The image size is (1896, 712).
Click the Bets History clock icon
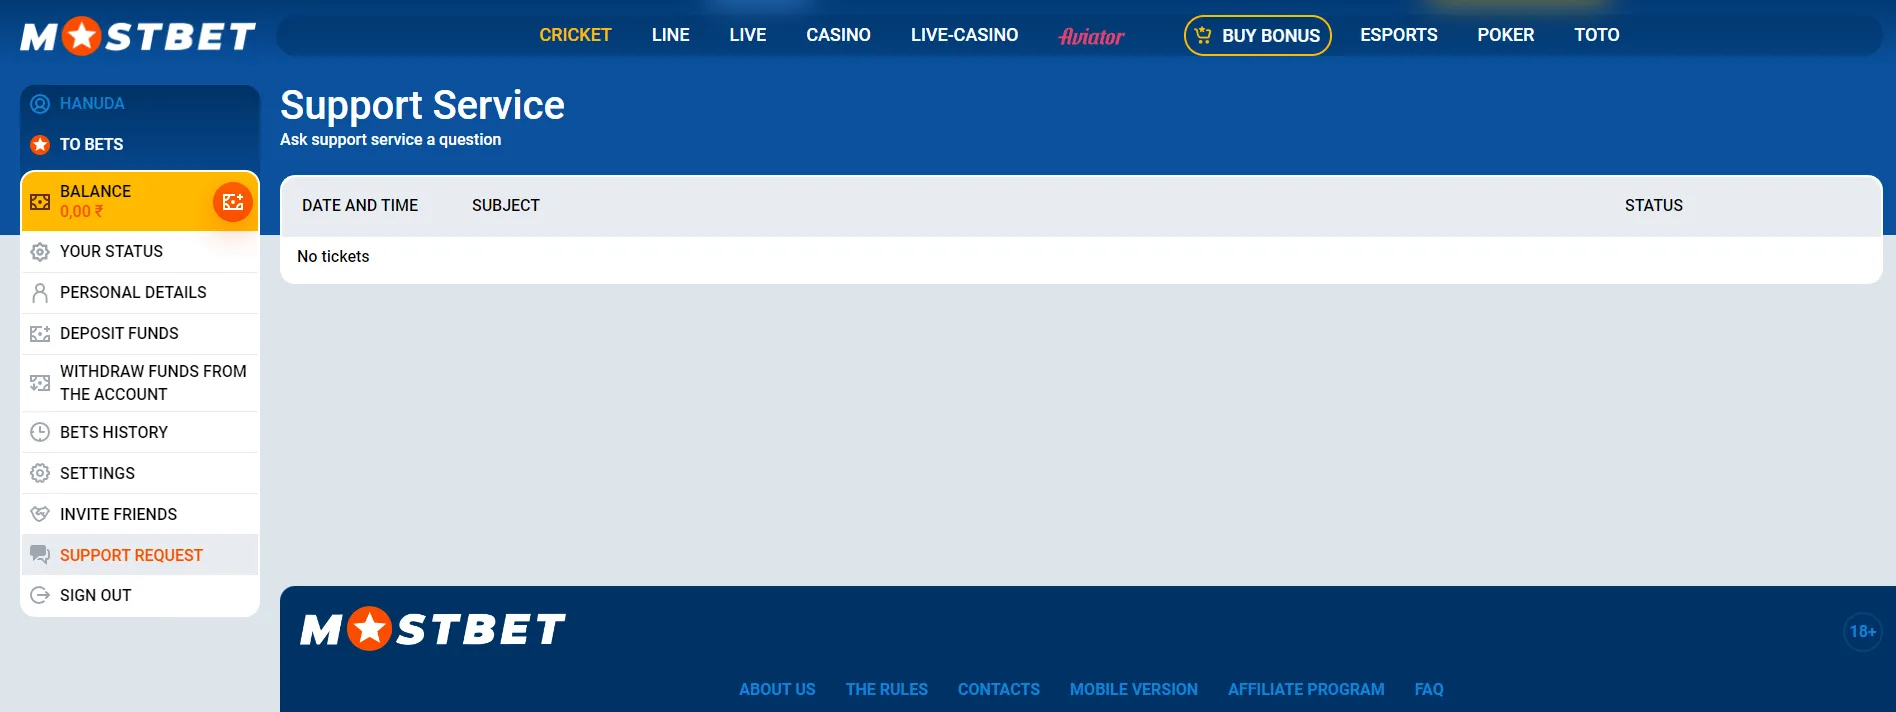pyautogui.click(x=40, y=432)
